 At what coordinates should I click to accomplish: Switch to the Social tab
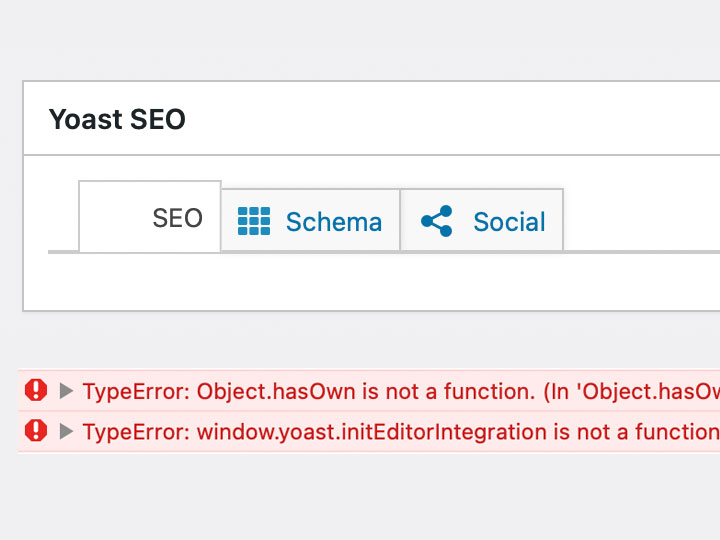coord(482,220)
